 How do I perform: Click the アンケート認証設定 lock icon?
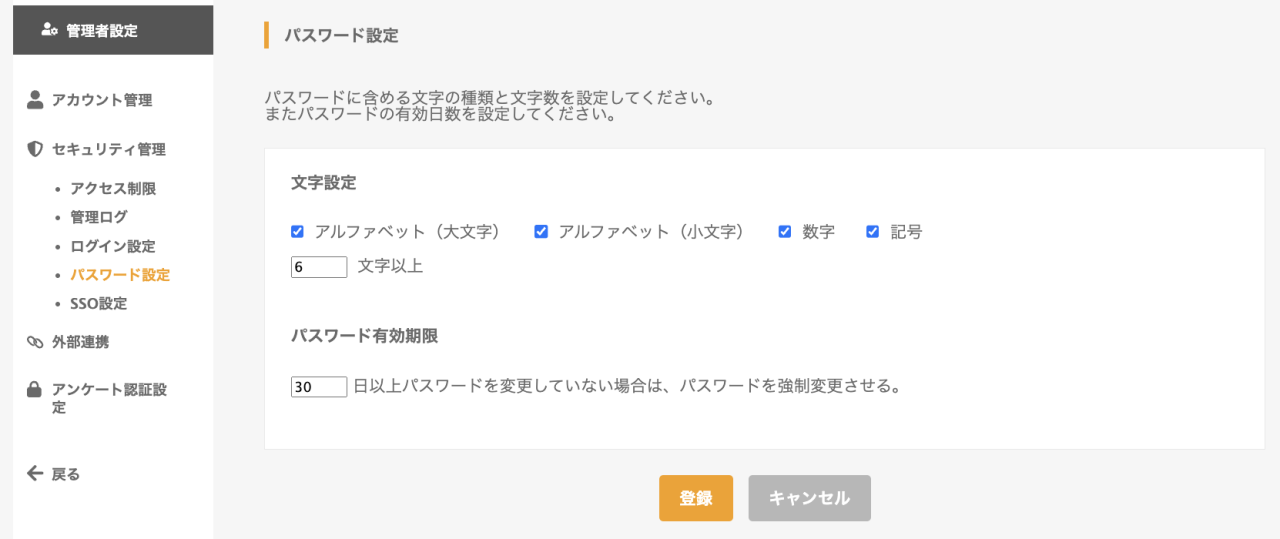(35, 389)
